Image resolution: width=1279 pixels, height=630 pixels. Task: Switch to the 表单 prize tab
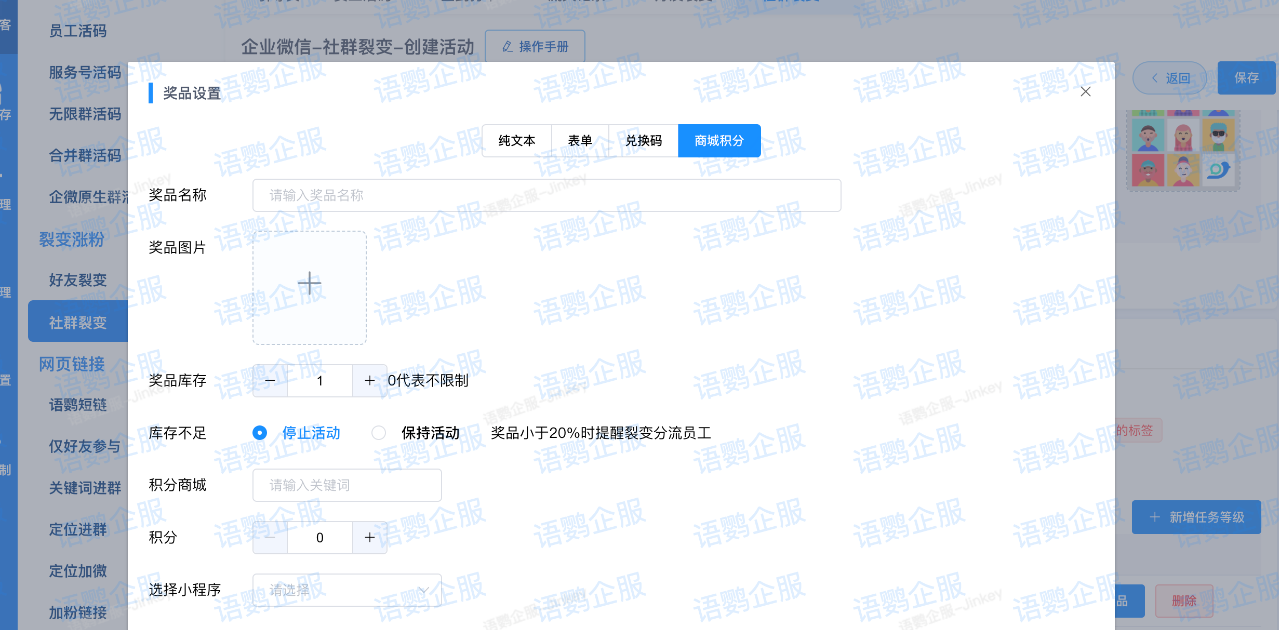tap(580, 141)
